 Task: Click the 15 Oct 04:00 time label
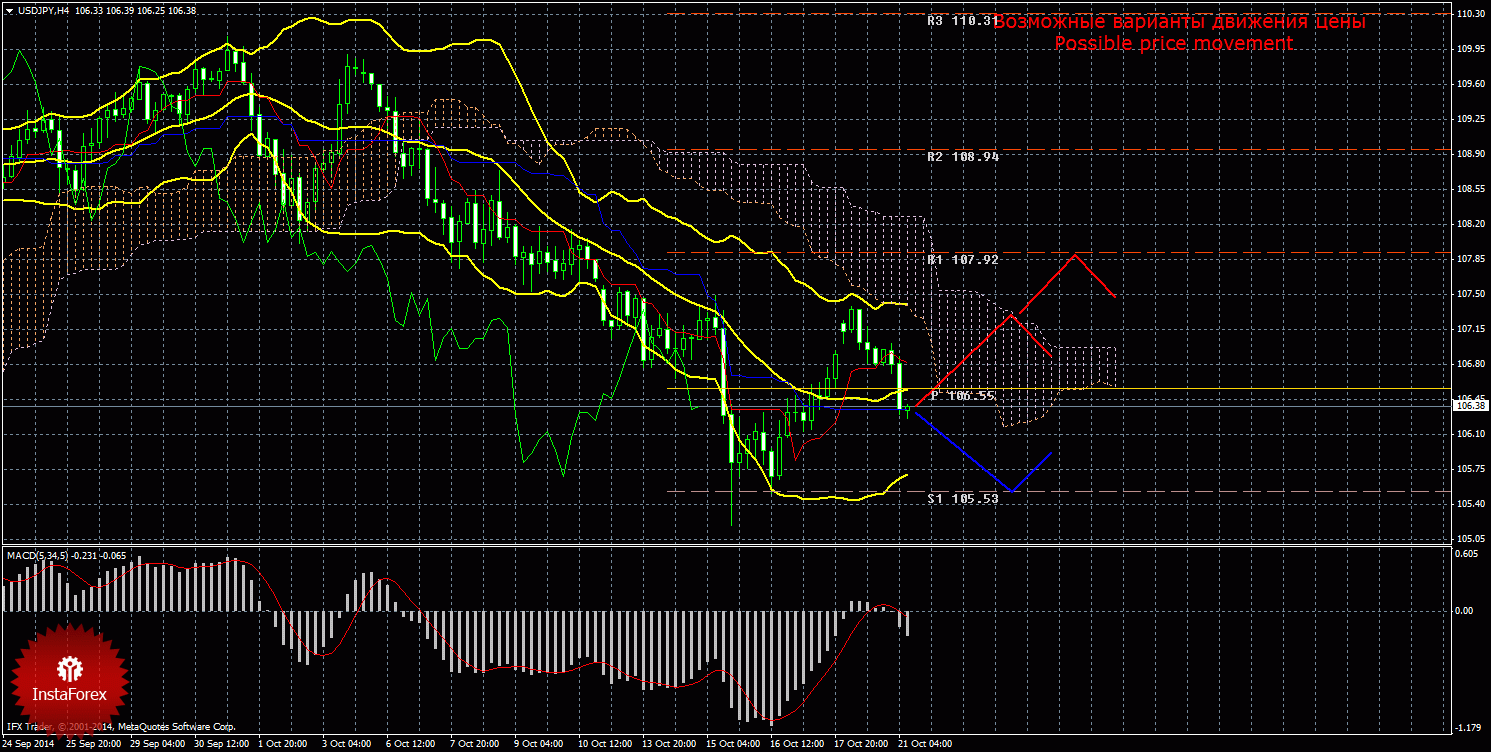tap(735, 744)
